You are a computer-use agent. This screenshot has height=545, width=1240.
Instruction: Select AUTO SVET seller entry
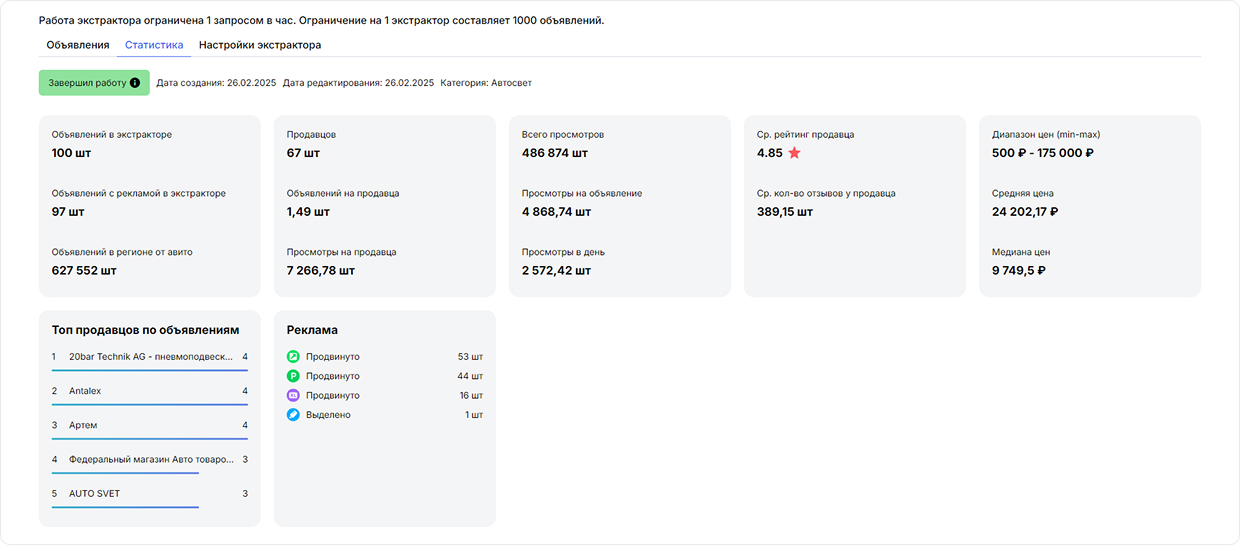pos(94,494)
